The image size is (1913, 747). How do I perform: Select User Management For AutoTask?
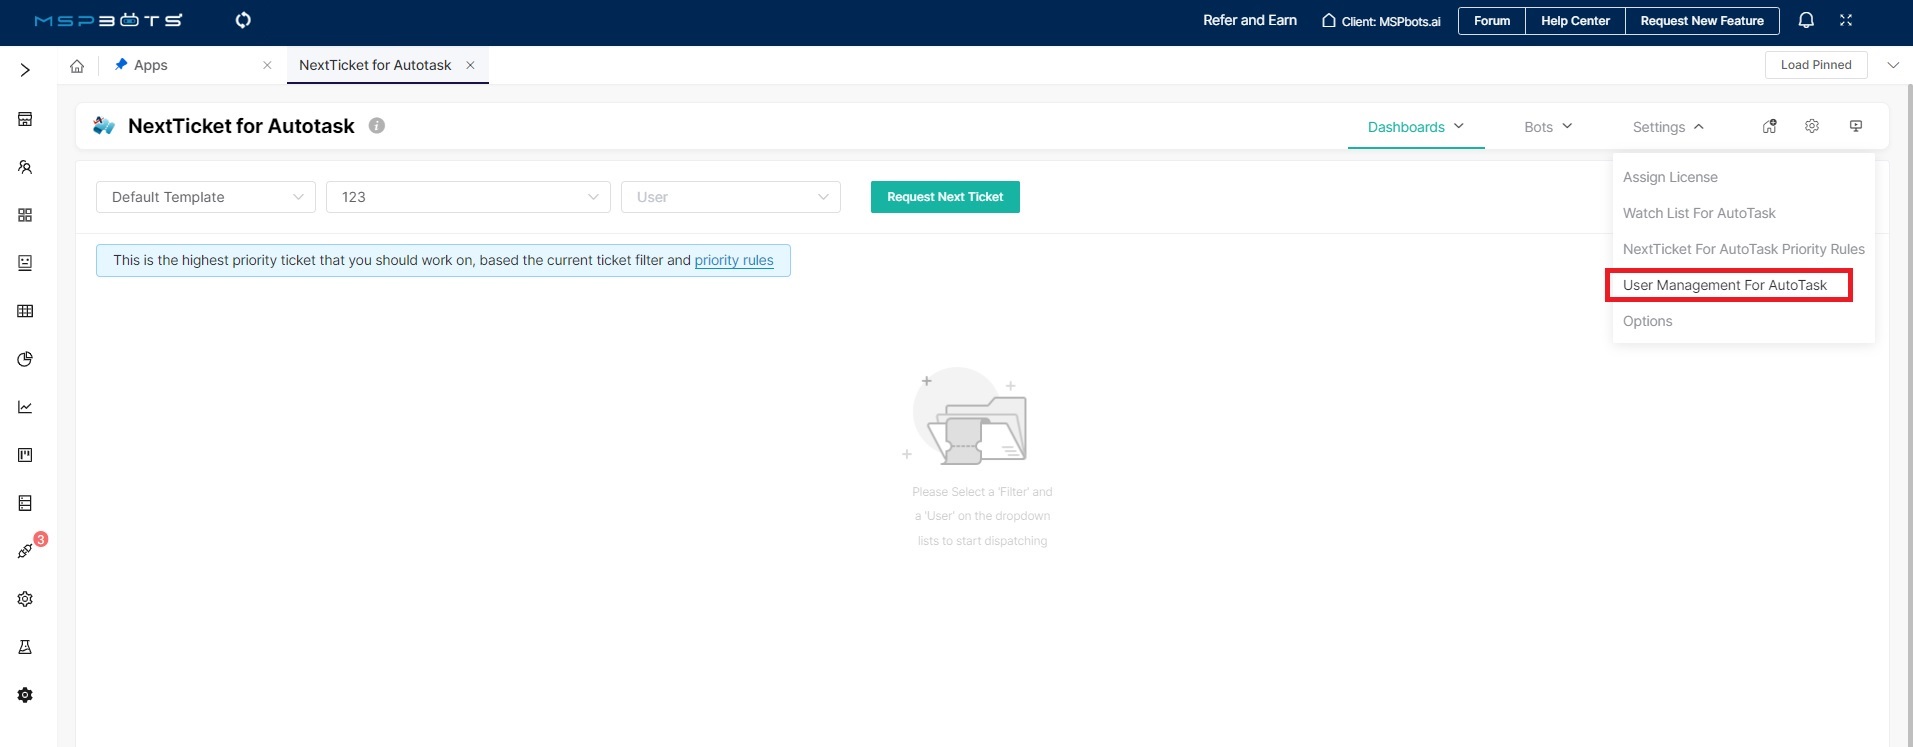coord(1725,285)
